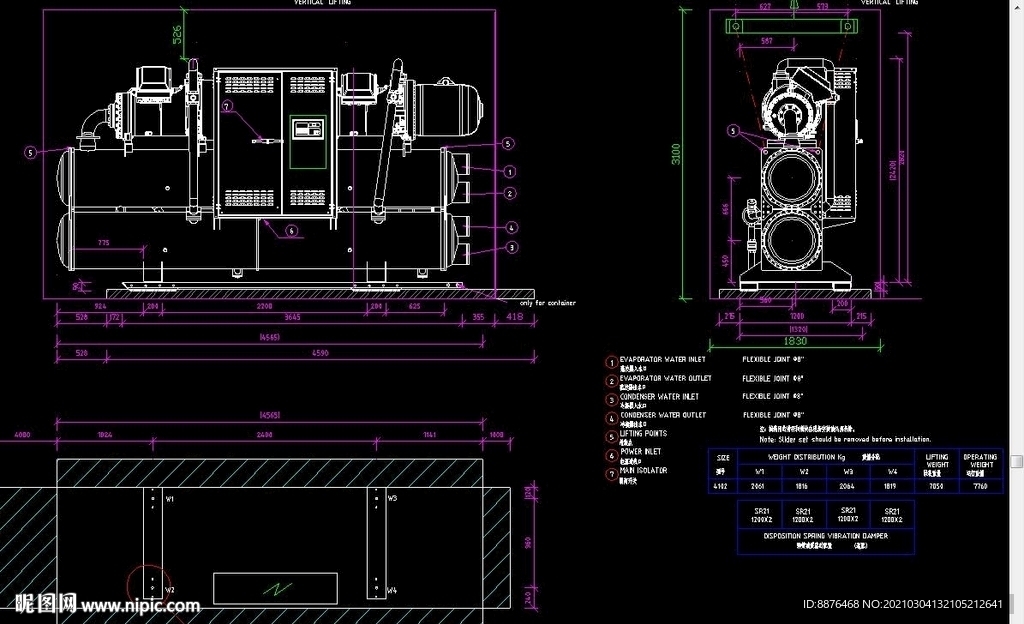
Task: Select the Operating Weight table header
Action: click(x=980, y=465)
